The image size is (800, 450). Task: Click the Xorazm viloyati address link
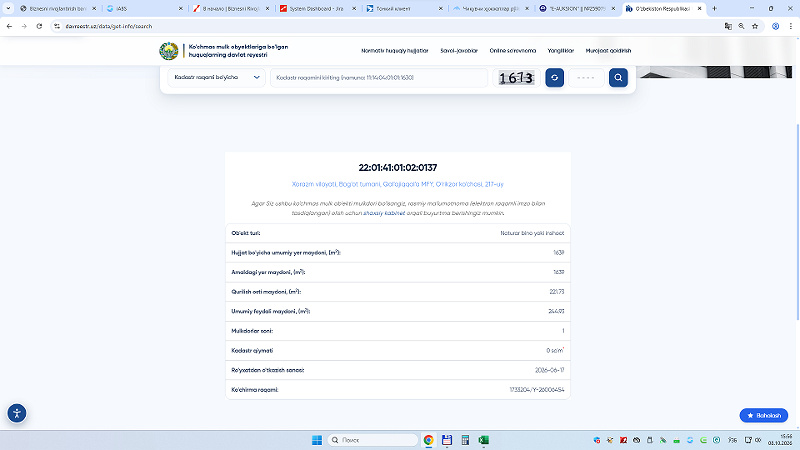[x=397, y=184]
